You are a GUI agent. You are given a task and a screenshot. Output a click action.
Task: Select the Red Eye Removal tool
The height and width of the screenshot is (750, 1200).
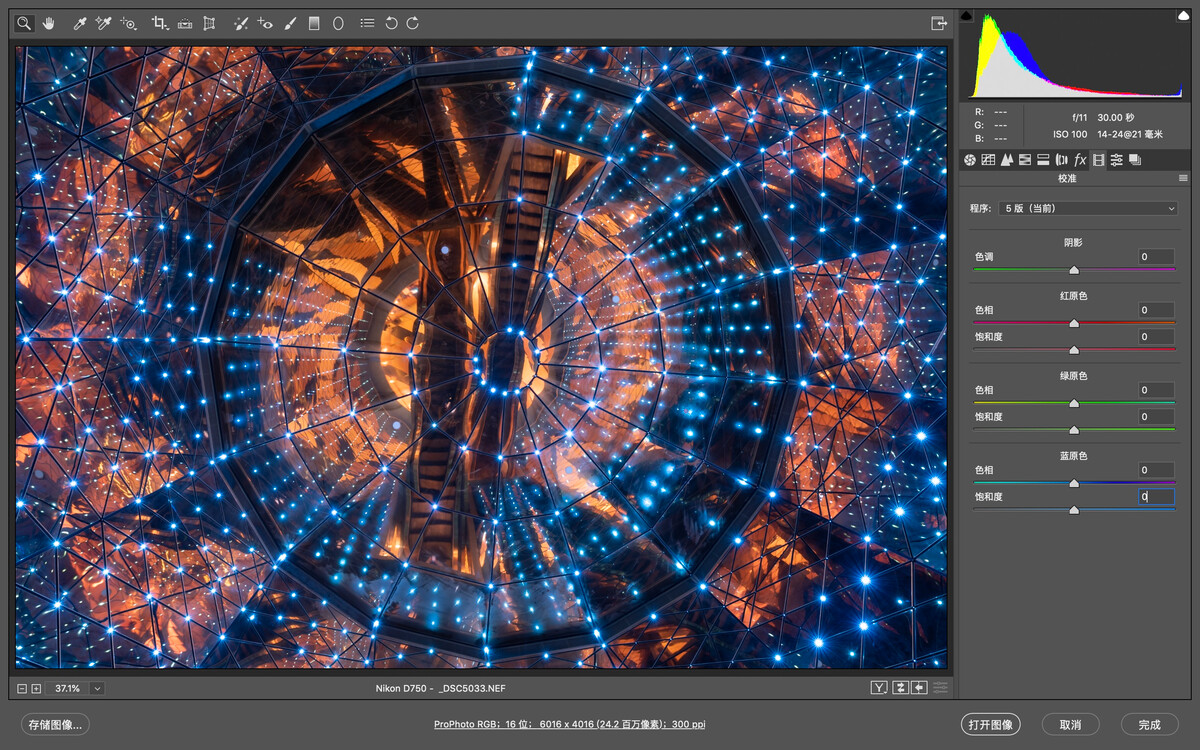click(265, 22)
